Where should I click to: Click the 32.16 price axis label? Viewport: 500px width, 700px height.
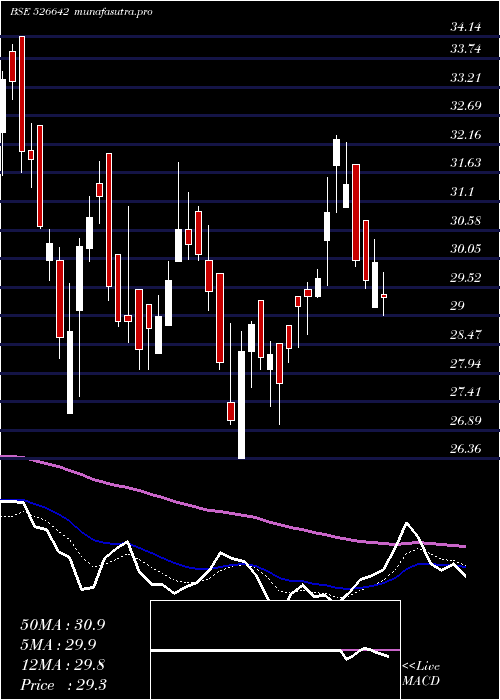[x=466, y=135]
